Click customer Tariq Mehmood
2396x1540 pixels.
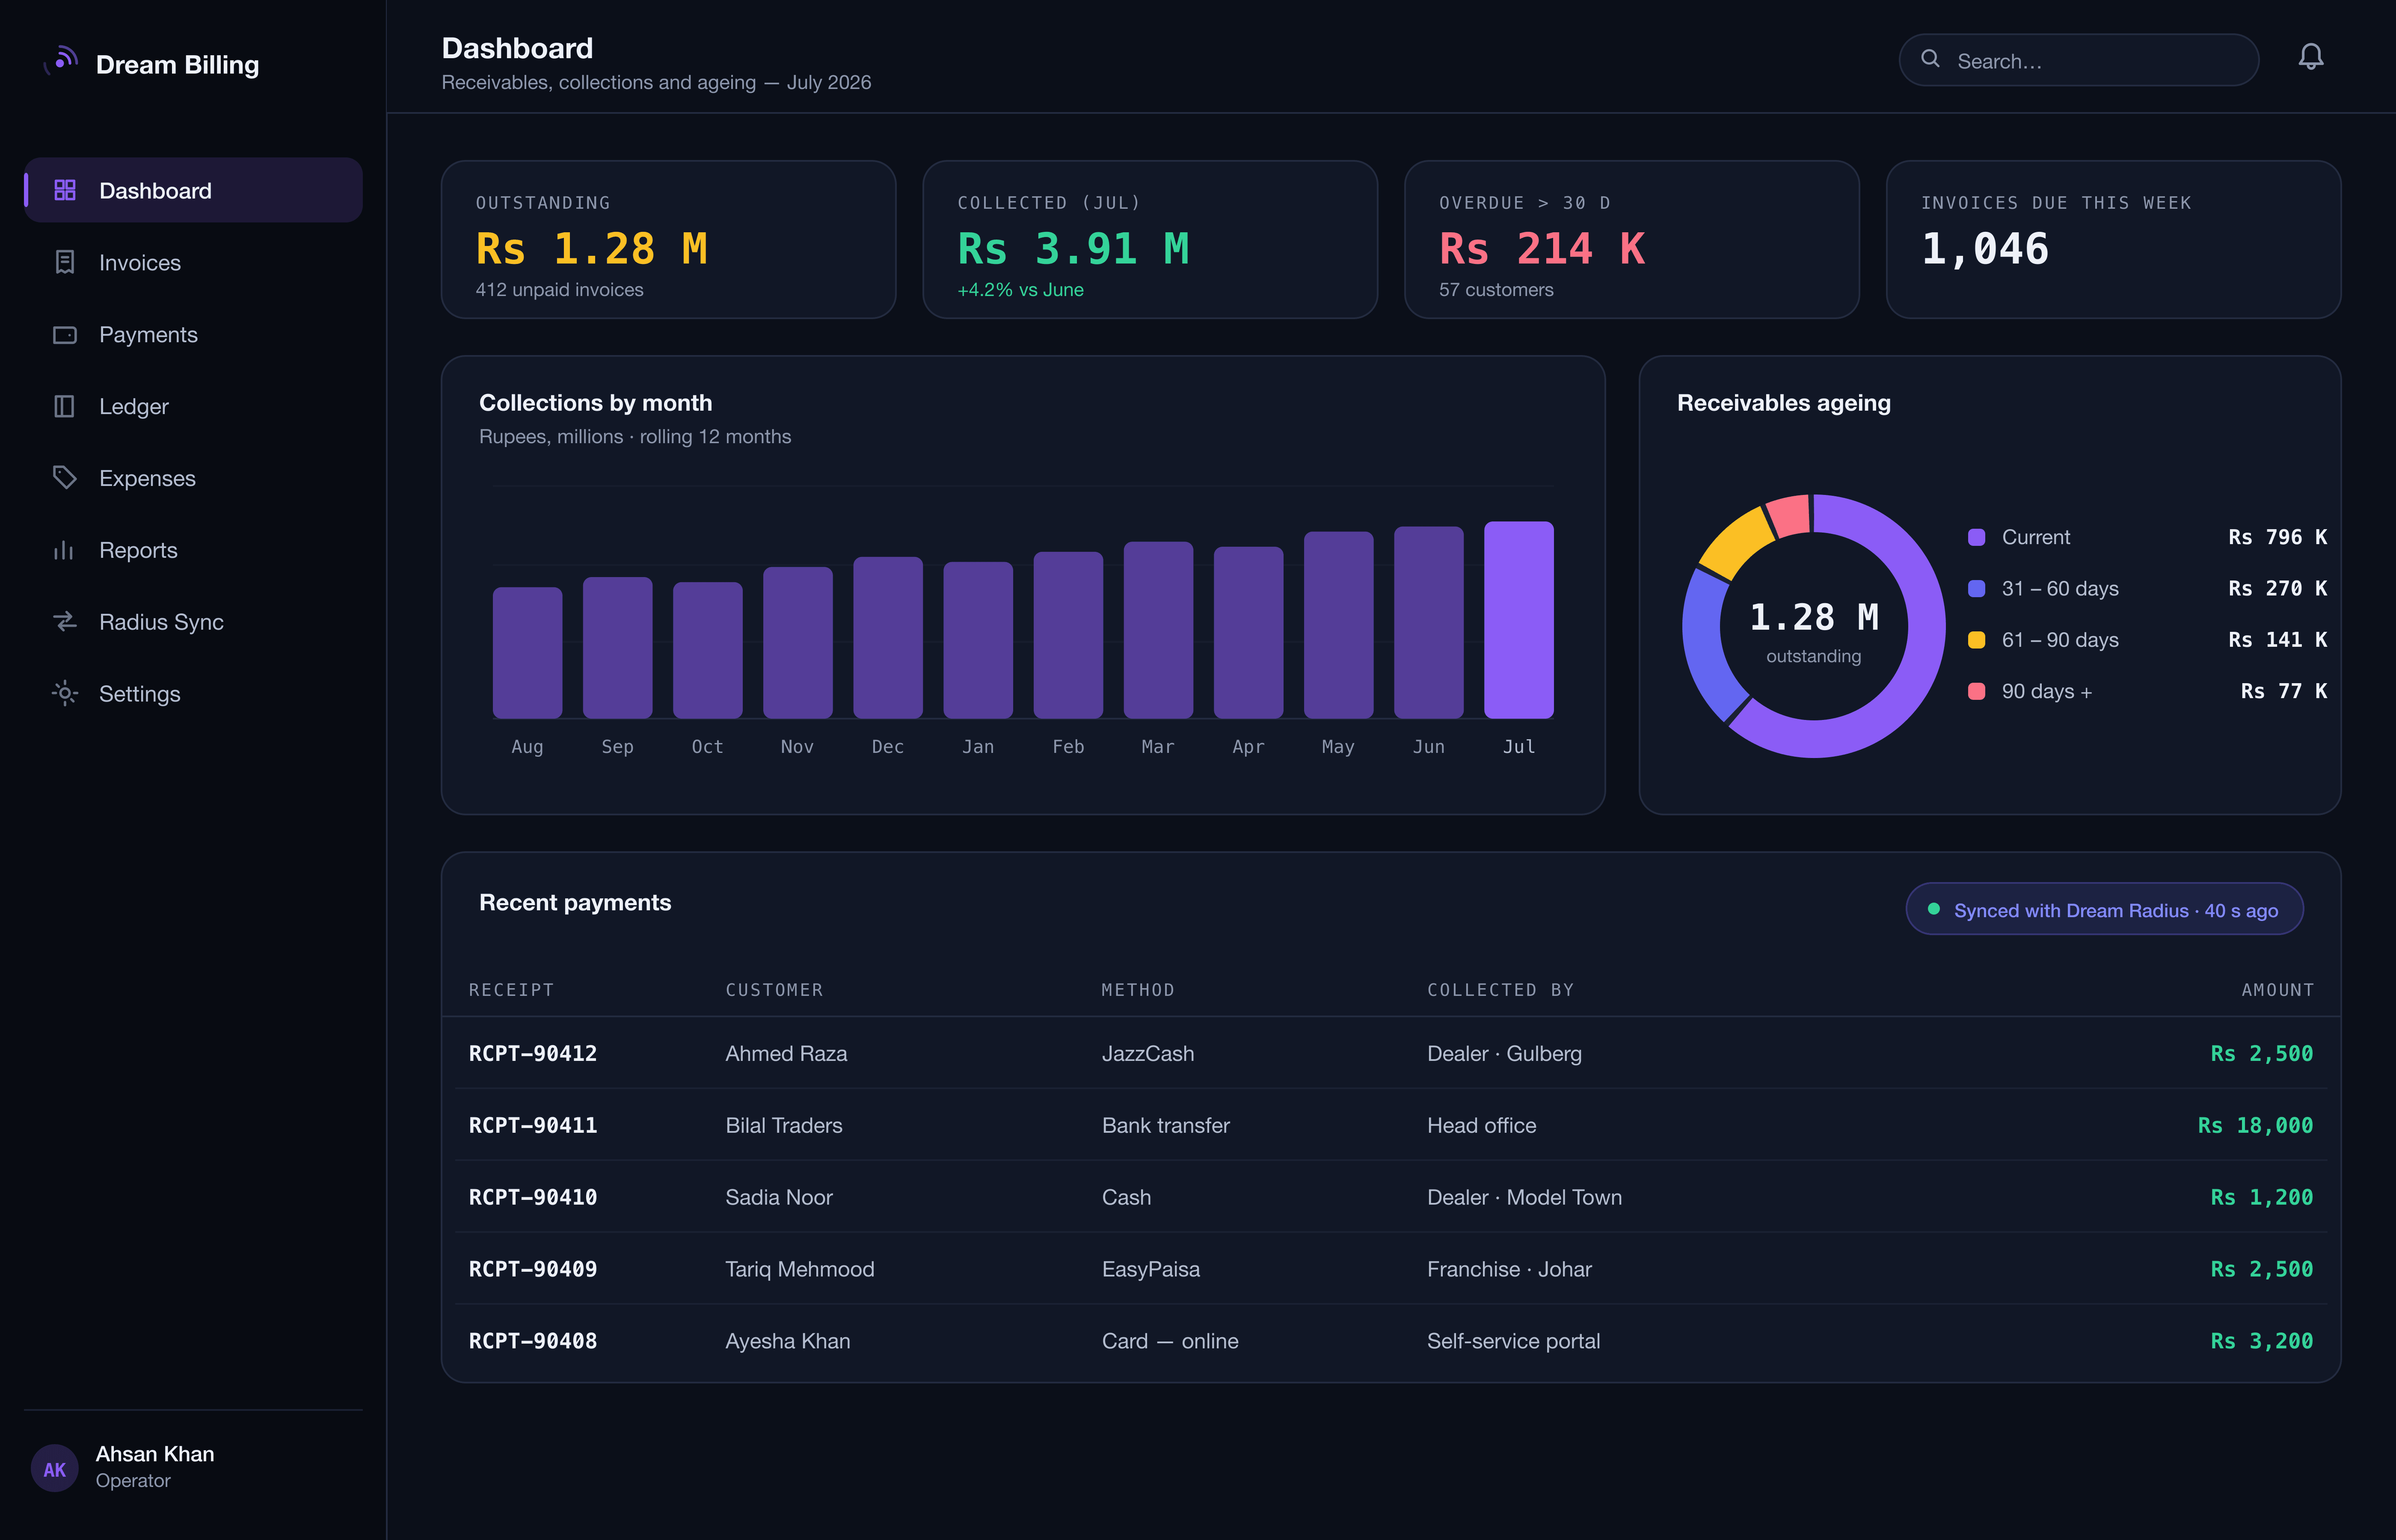pos(800,1269)
